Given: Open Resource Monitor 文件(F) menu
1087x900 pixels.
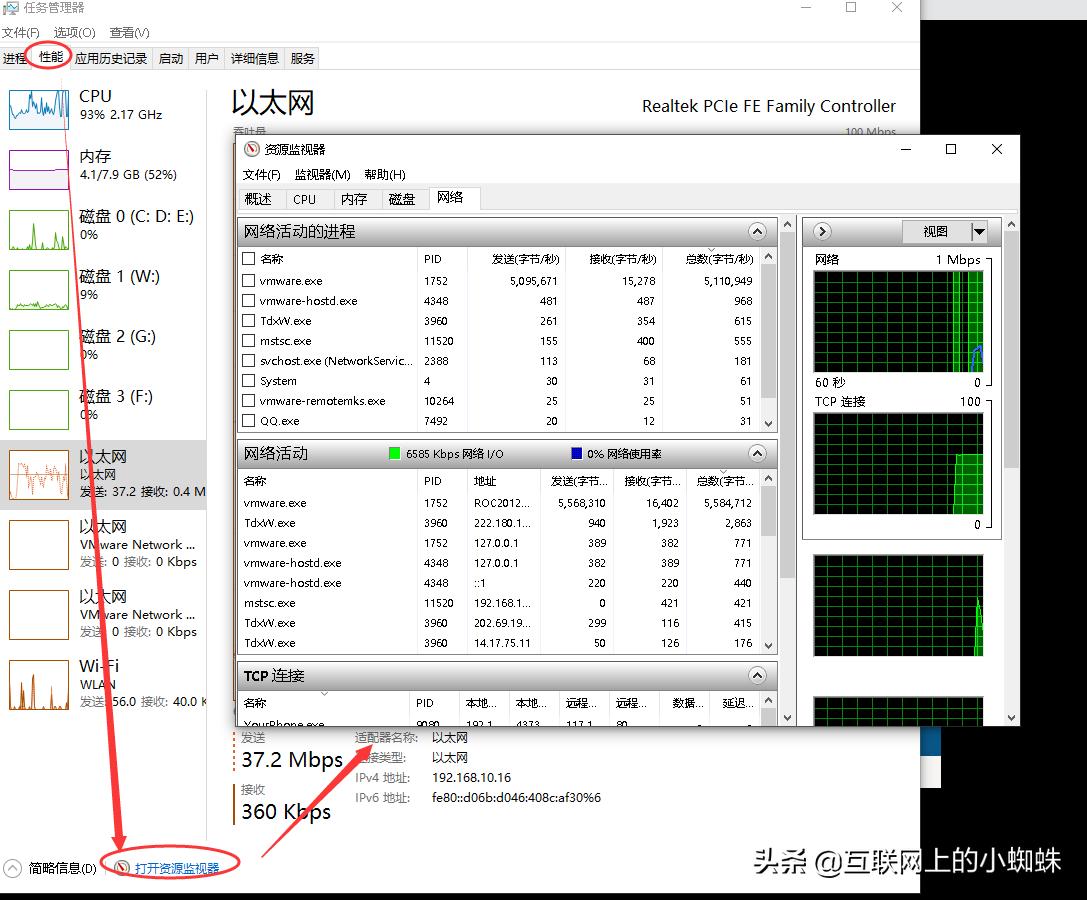Looking at the screenshot, I should (x=261, y=175).
